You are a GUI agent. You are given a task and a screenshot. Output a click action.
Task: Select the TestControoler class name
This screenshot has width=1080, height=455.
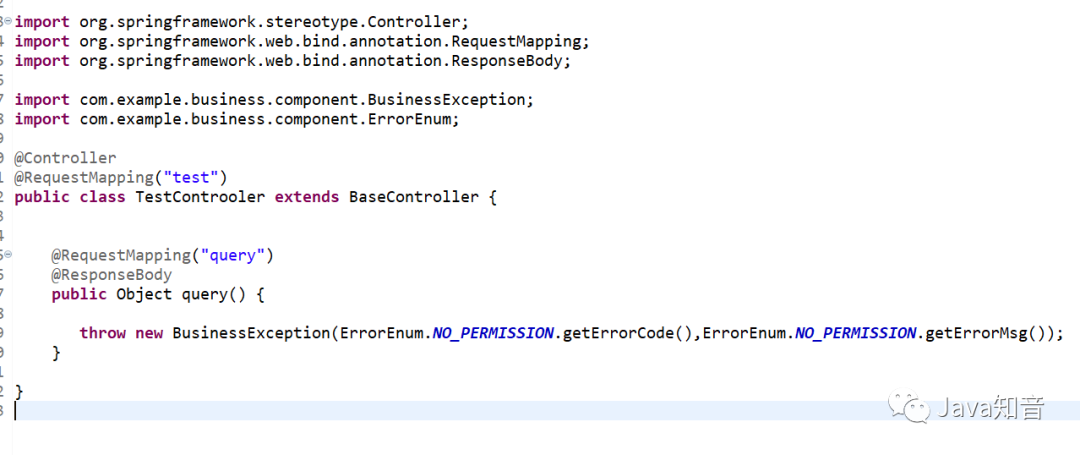[200, 198]
